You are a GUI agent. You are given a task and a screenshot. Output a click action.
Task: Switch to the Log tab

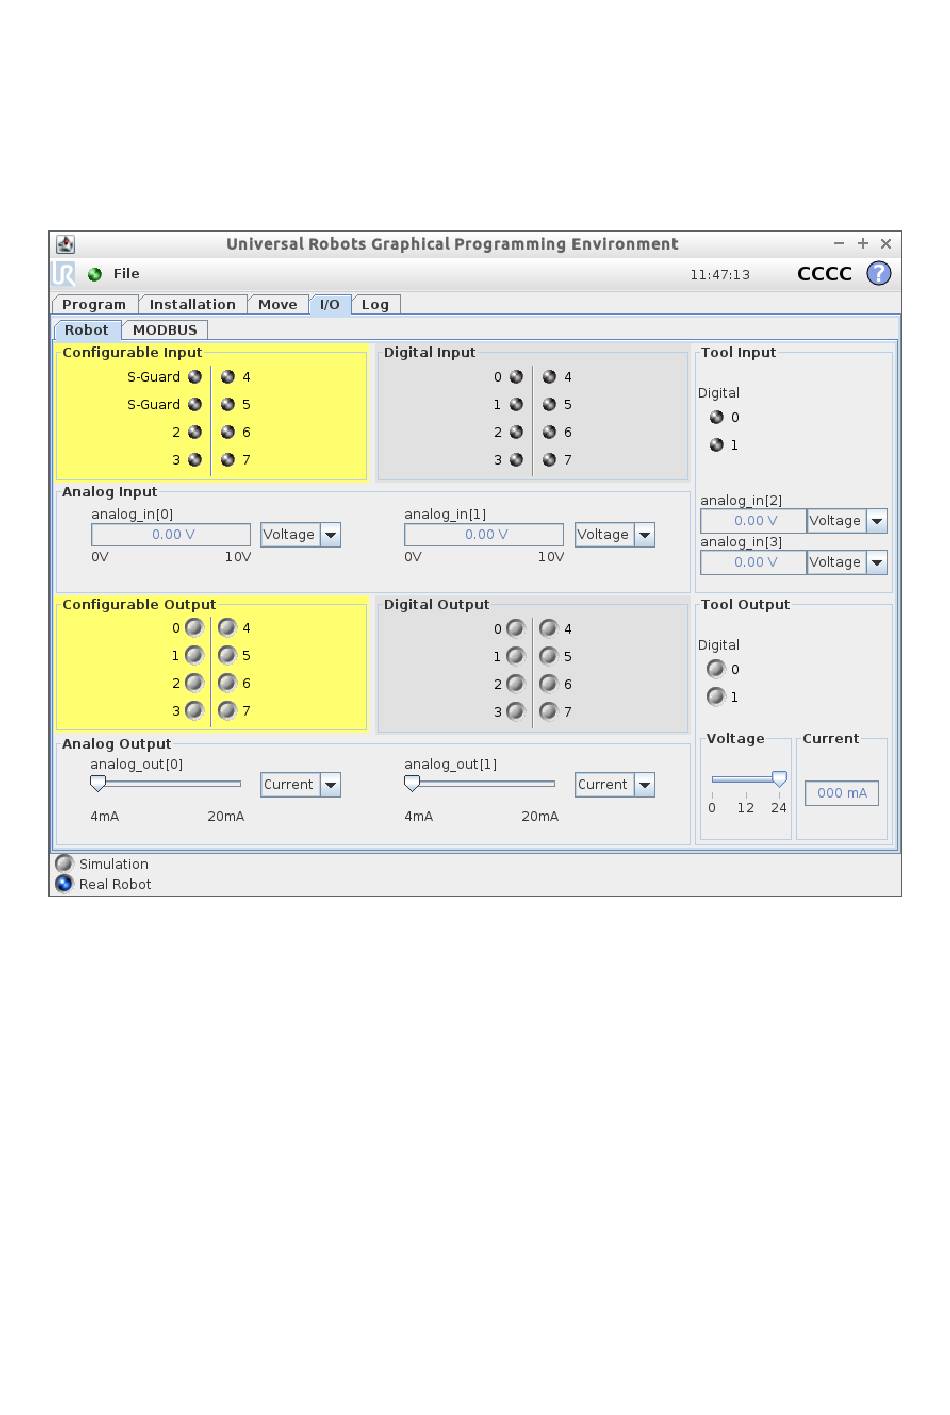[x=375, y=304]
